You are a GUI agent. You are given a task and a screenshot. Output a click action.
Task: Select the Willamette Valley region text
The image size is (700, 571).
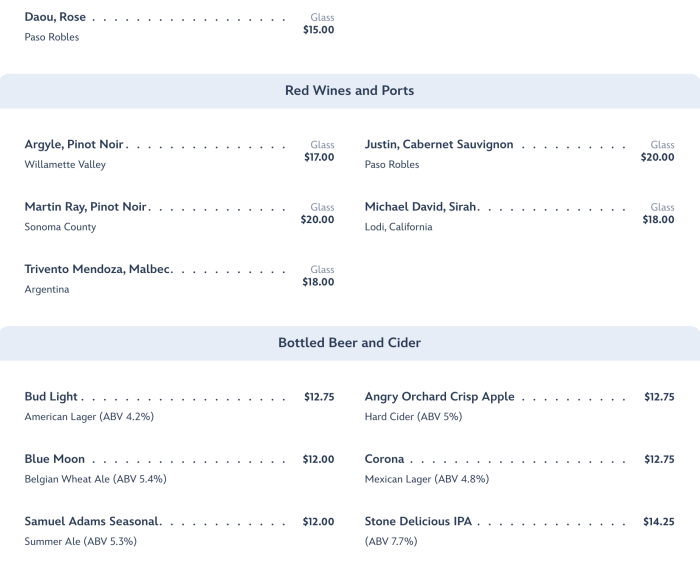[65, 165]
